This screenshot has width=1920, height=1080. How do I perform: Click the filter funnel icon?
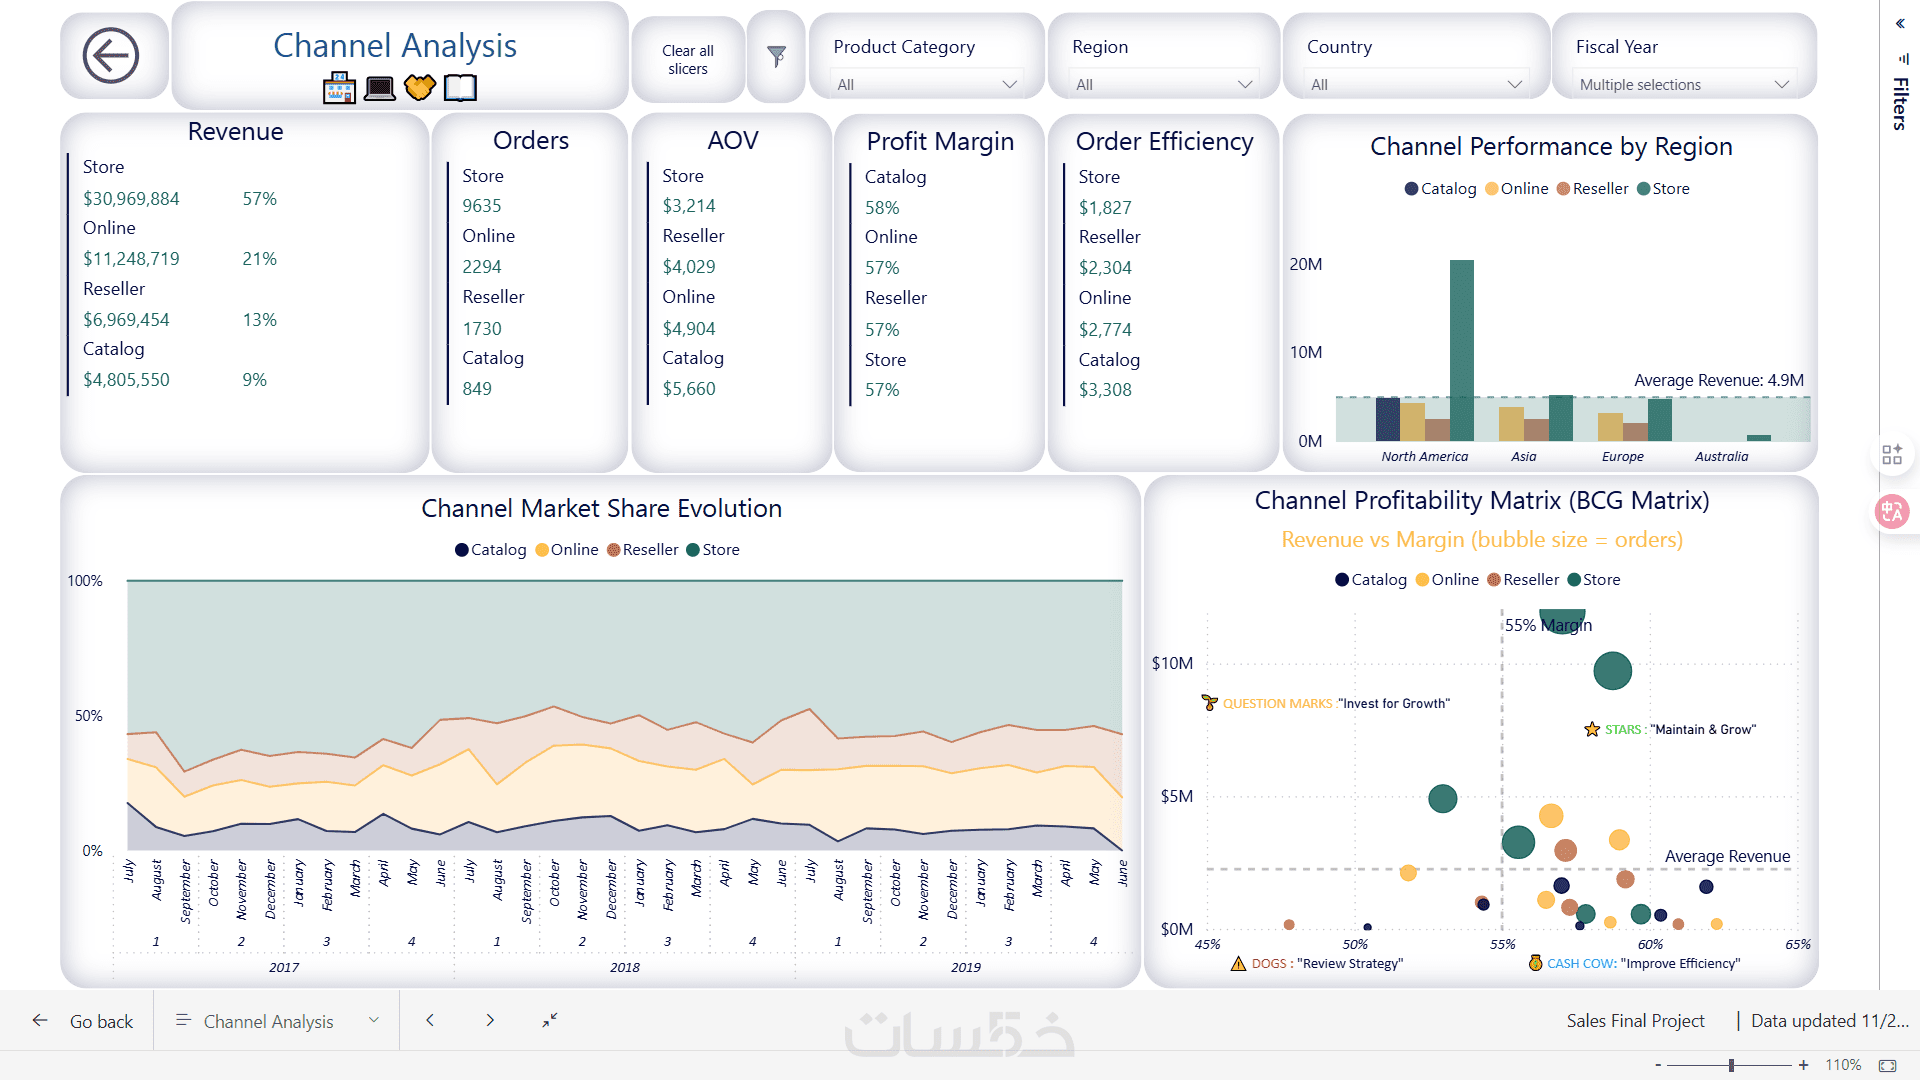(x=776, y=56)
